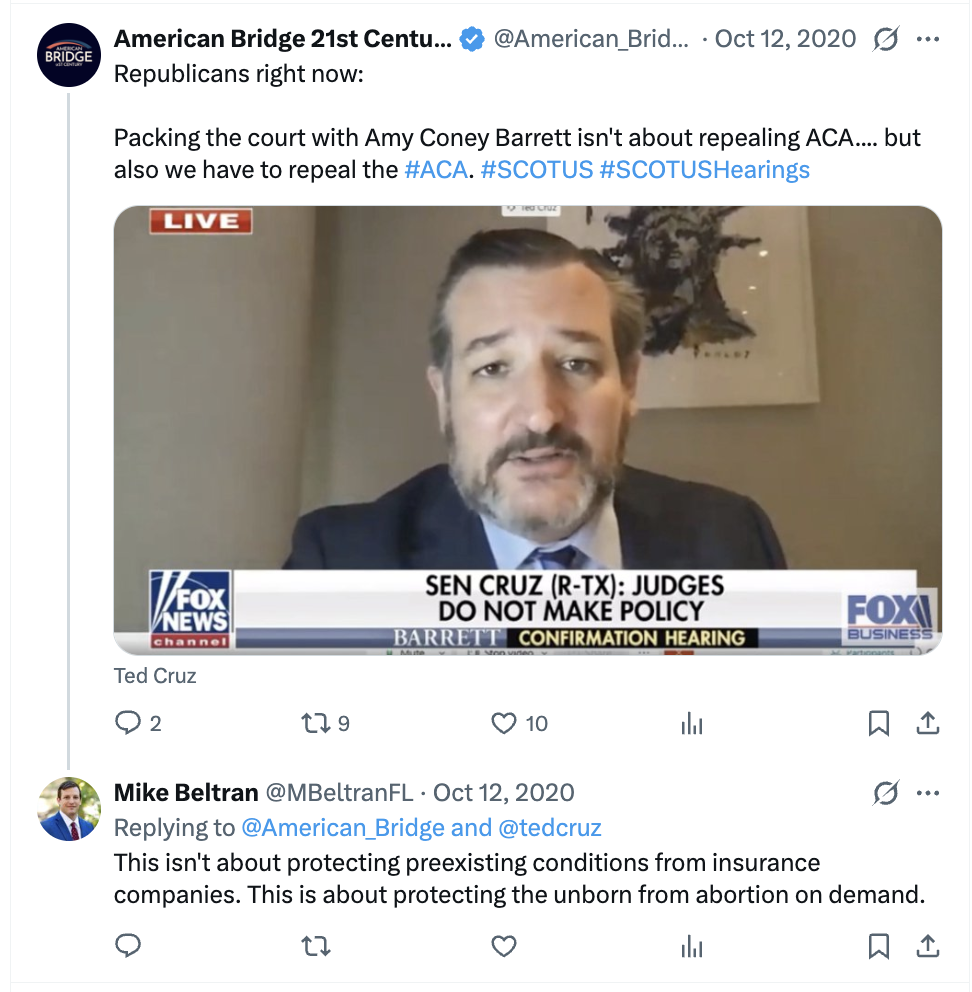Reply to Mike Beltran's tweet
The width and height of the screenshot is (972, 992).
pyautogui.click(x=128, y=945)
